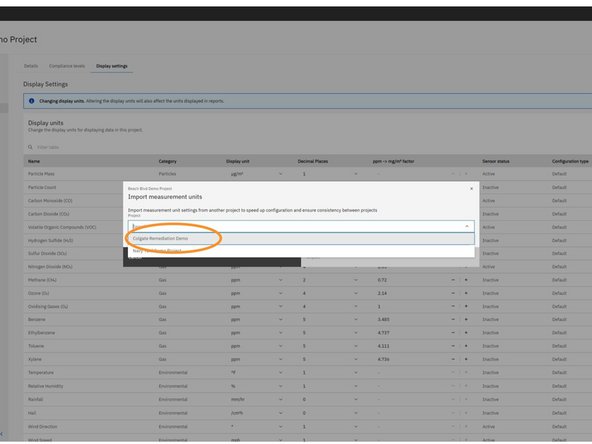Open Temperature display unit dropdown

coord(280,373)
